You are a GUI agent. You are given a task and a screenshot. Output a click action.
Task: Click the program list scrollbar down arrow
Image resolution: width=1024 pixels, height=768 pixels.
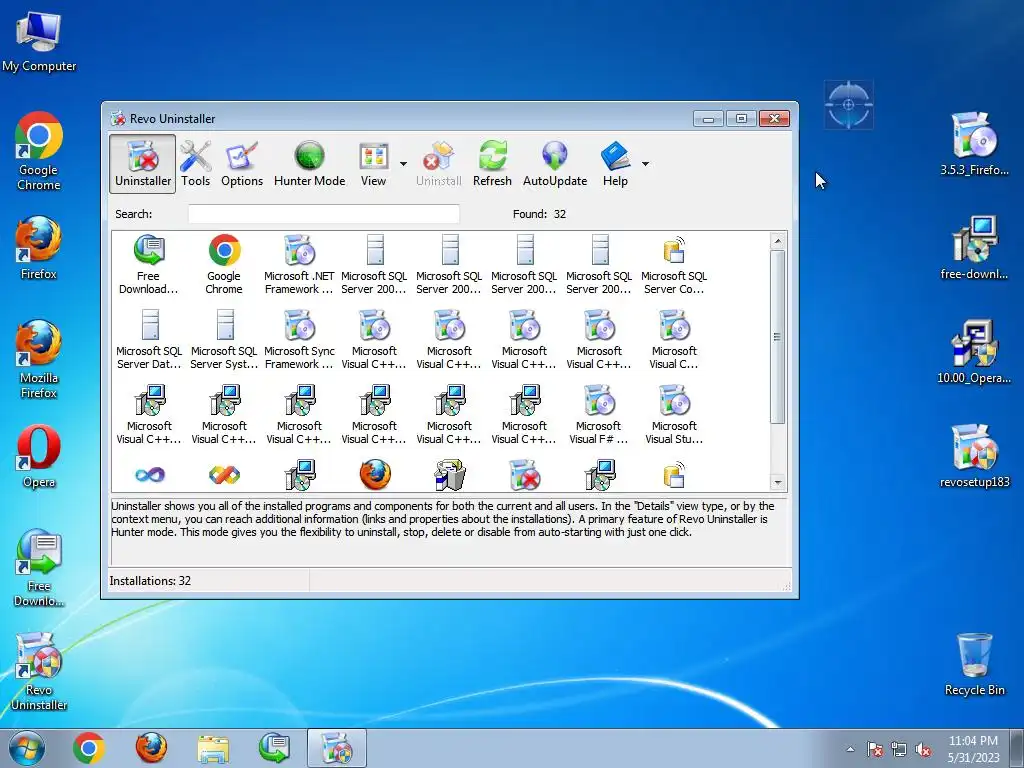point(777,483)
